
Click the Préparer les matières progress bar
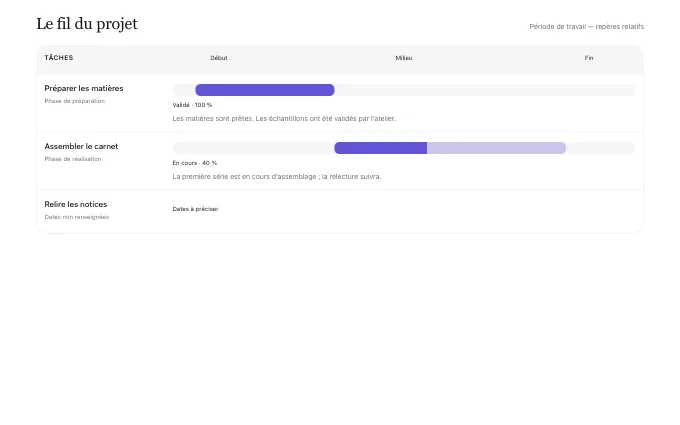pos(265,90)
